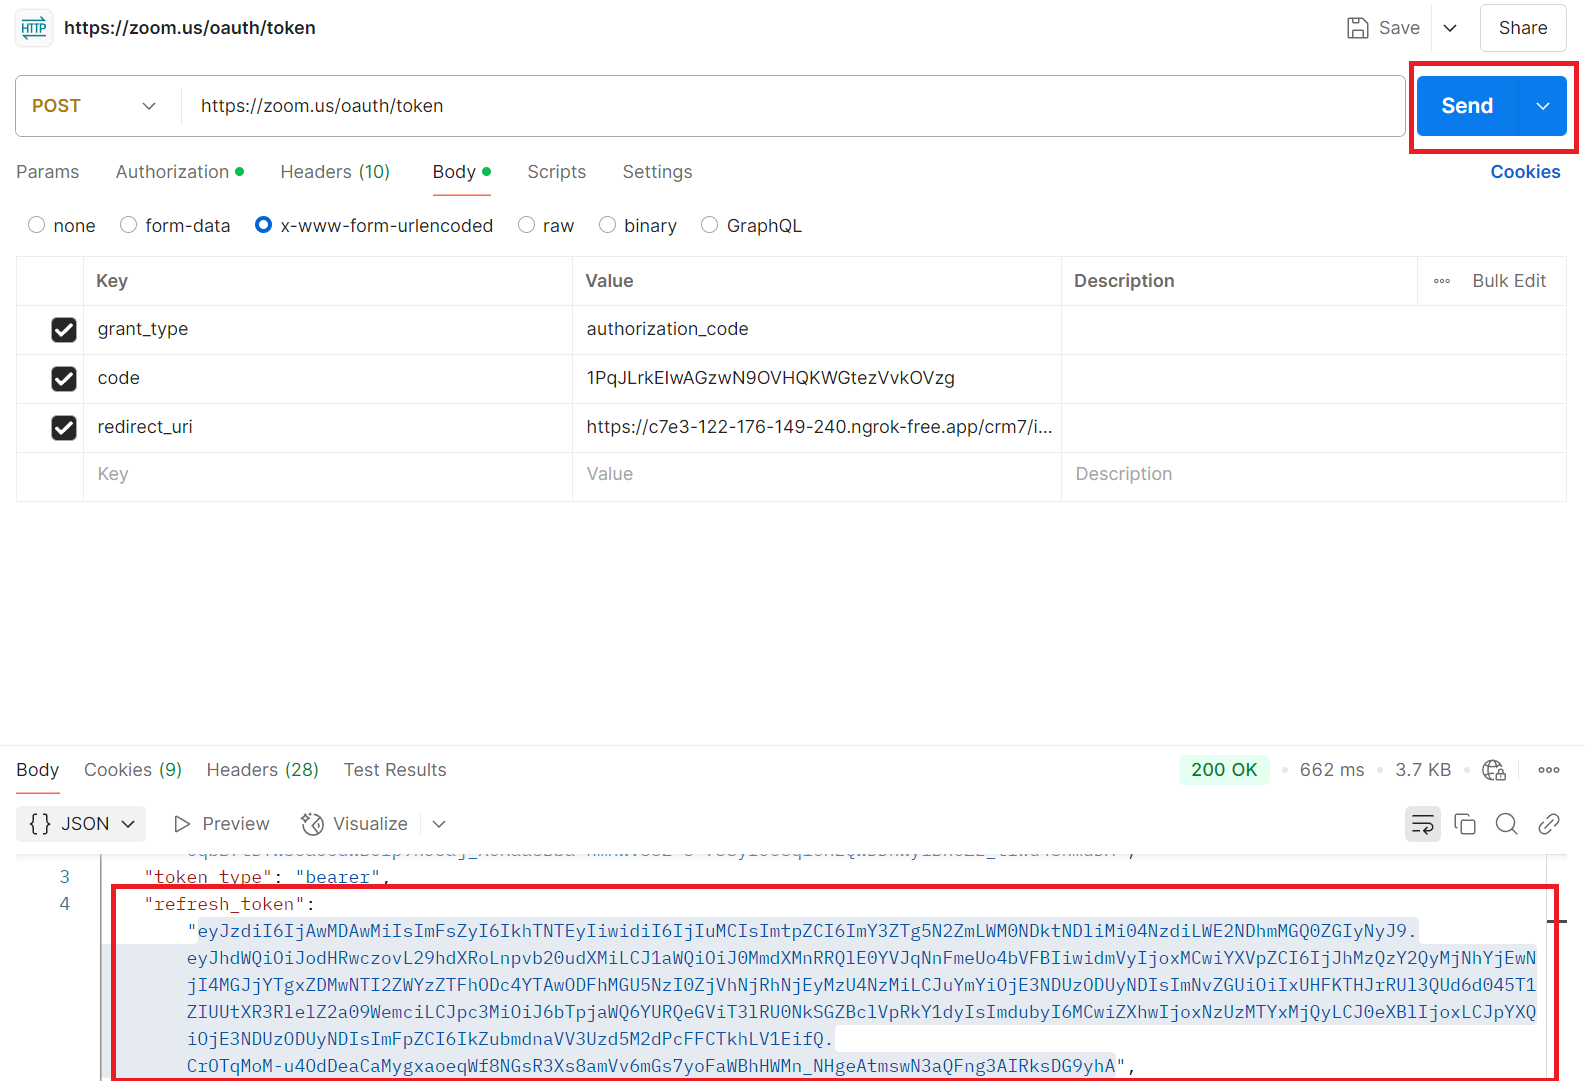Click the link chain icon in response toolbar

pos(1549,824)
